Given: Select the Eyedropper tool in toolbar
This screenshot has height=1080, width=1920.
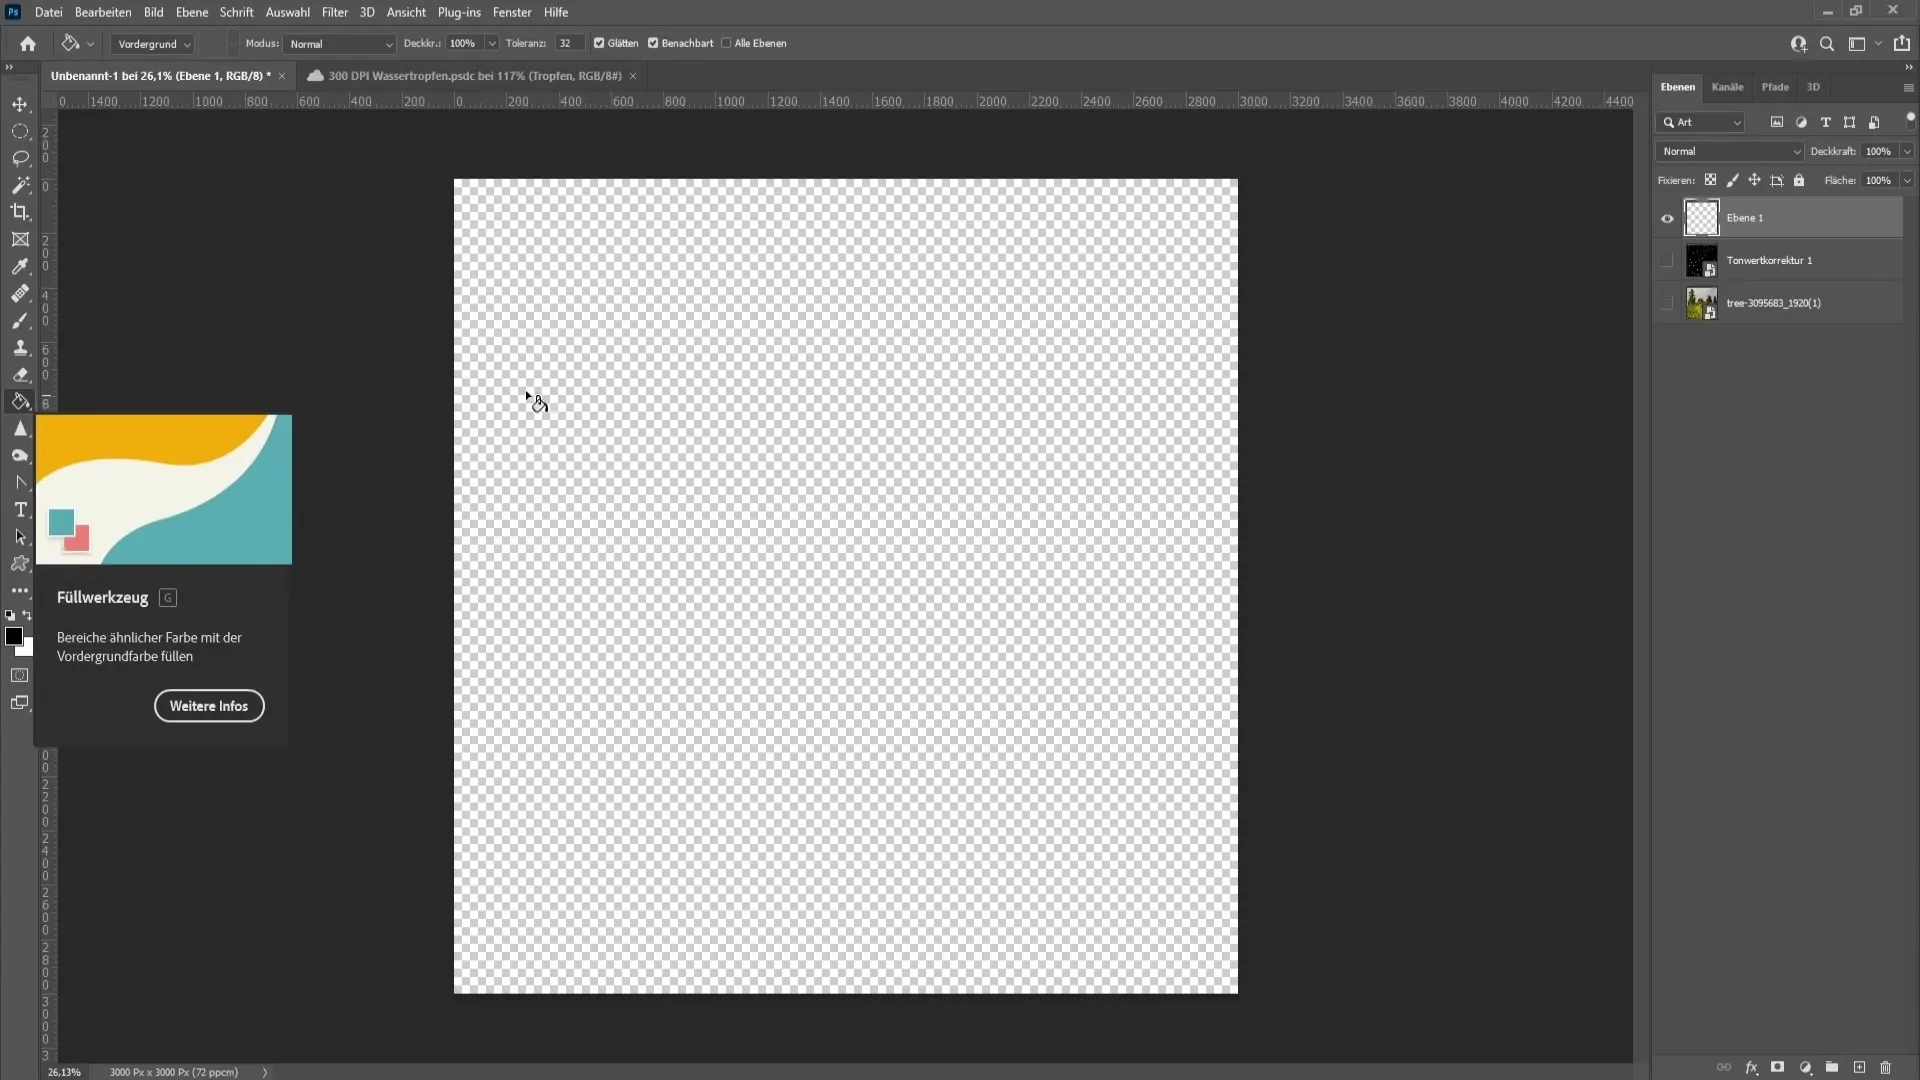Looking at the screenshot, I should tap(20, 266).
